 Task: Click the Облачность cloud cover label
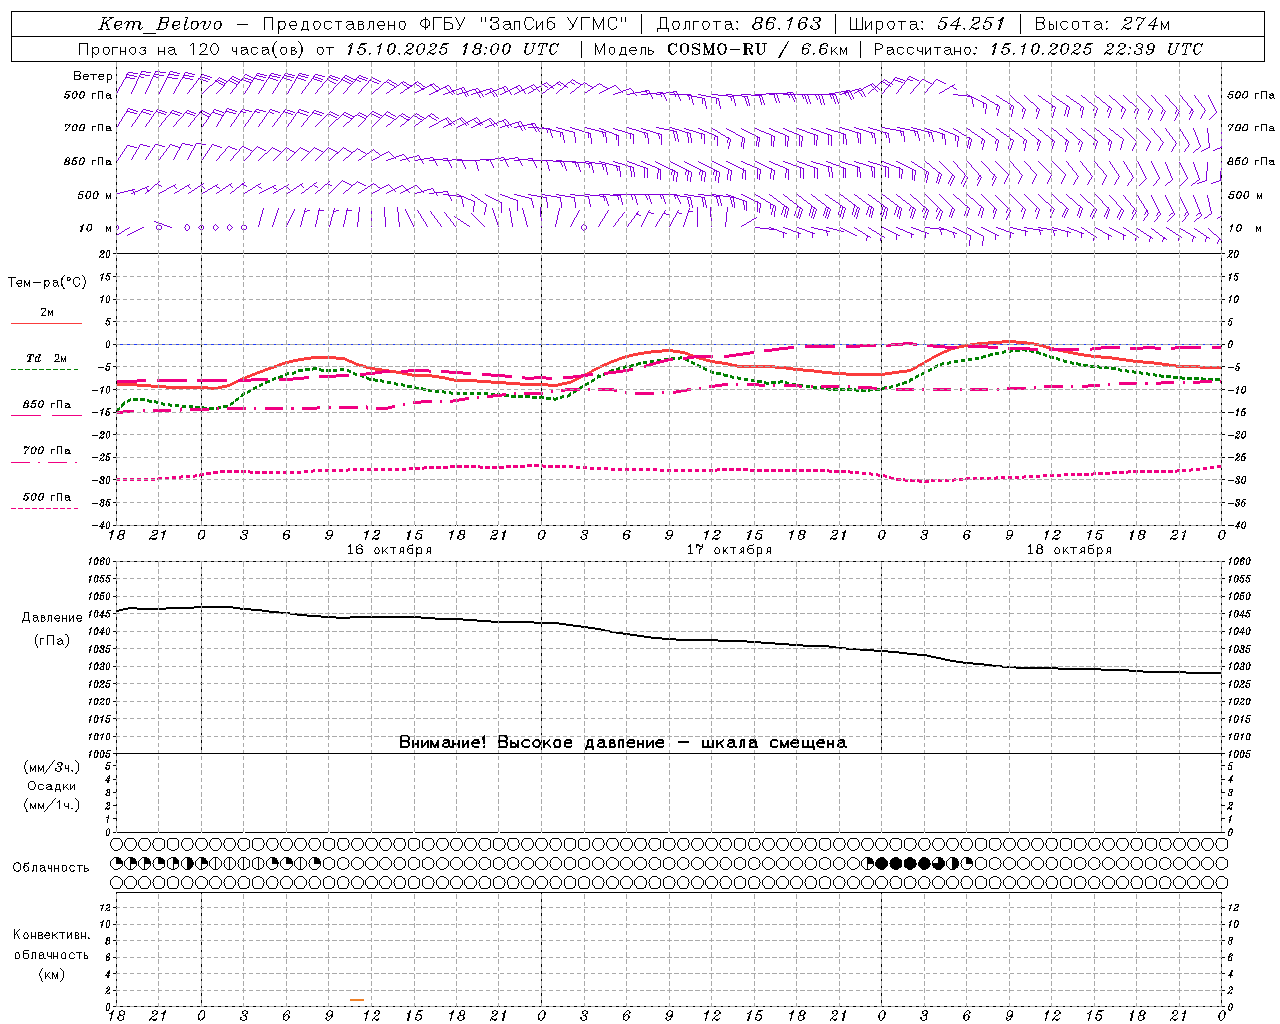[51, 867]
